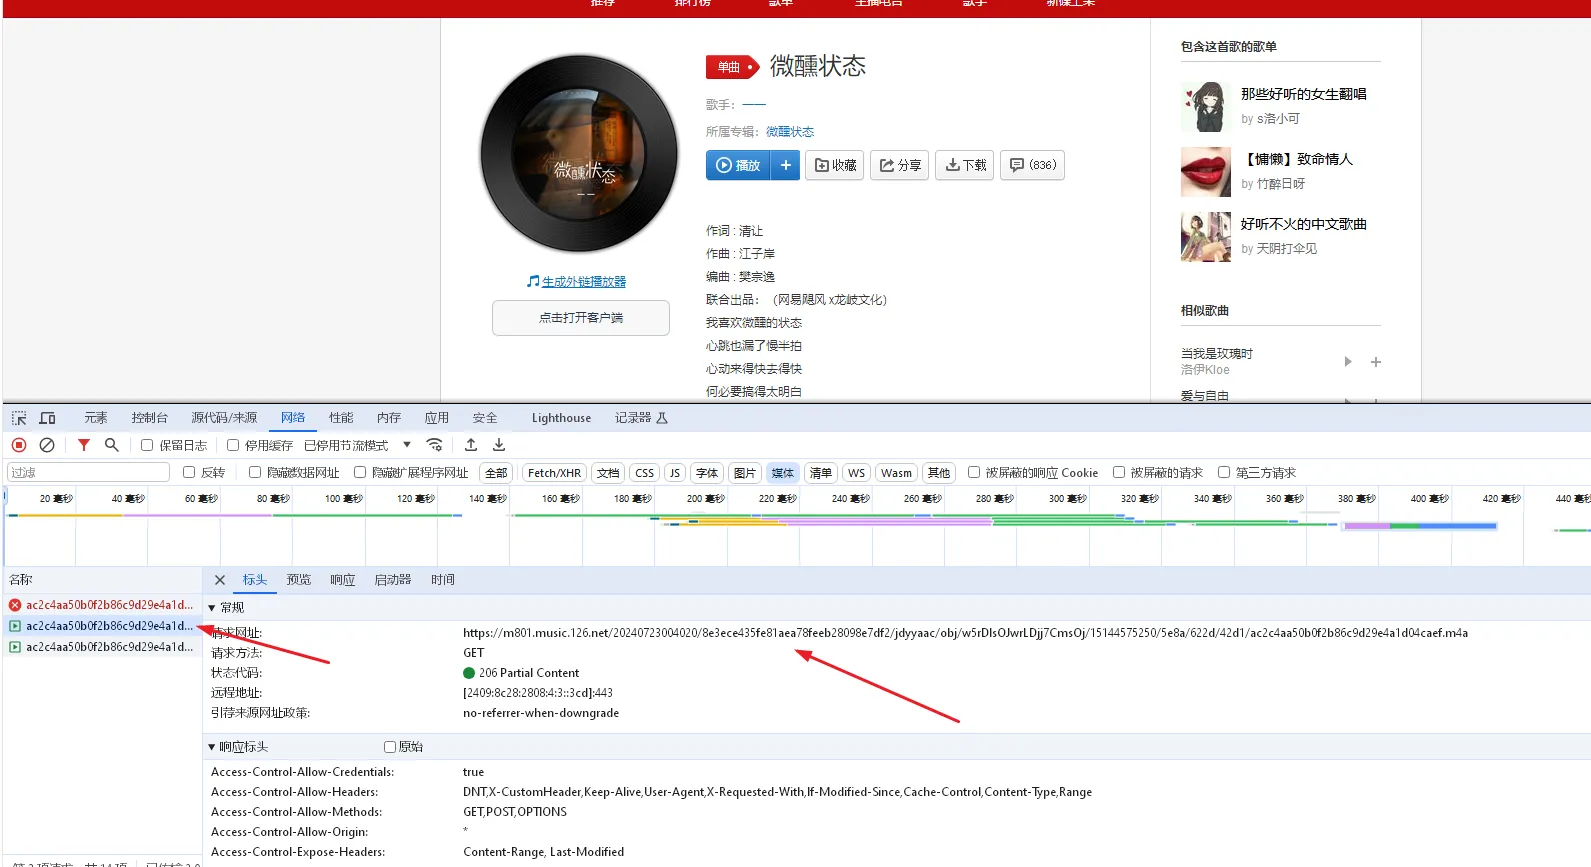Click the vinyl album cover image
The height and width of the screenshot is (867, 1591).
[580, 154]
